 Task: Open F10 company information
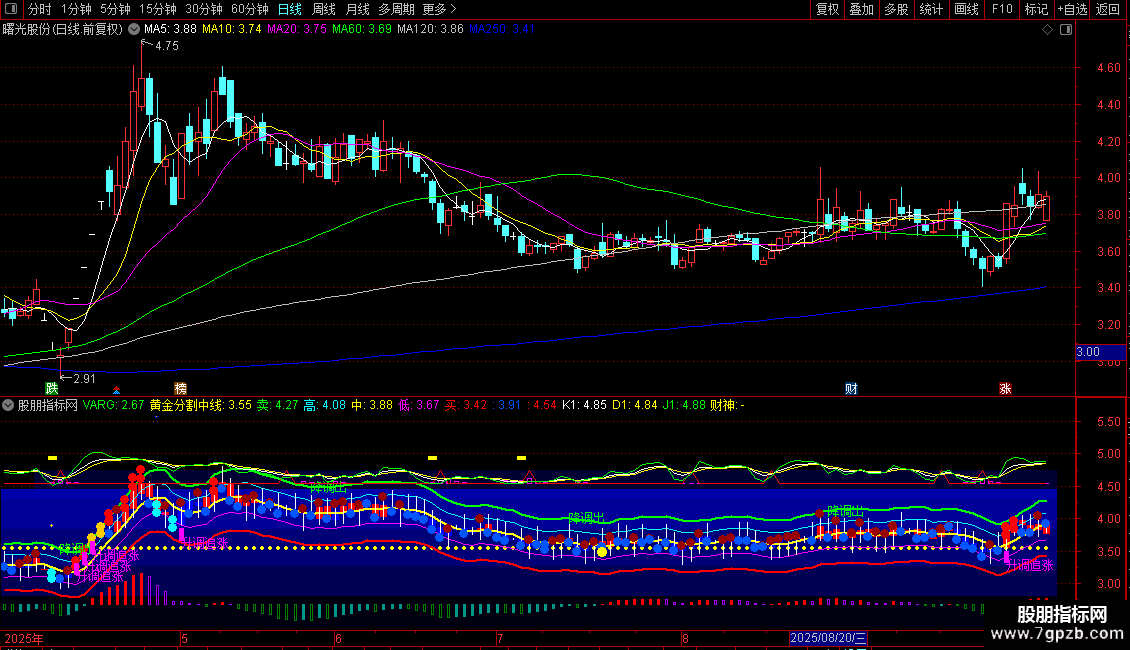[x=1001, y=9]
